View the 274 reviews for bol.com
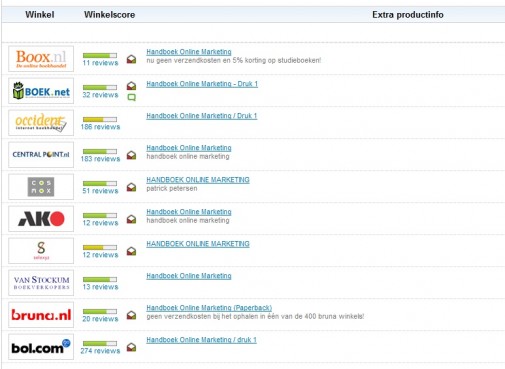This screenshot has width=505, height=369. (x=100, y=351)
